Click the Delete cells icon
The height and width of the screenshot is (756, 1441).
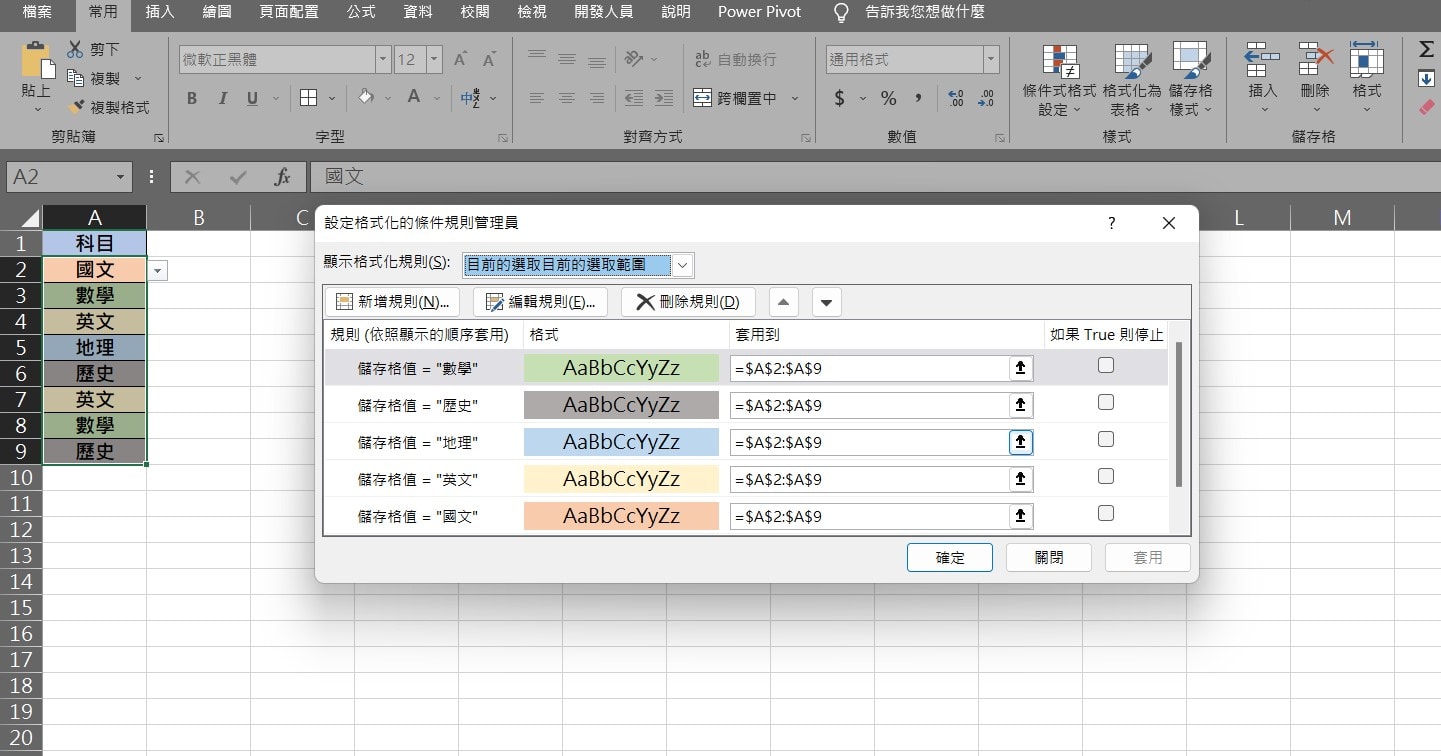[x=1316, y=59]
